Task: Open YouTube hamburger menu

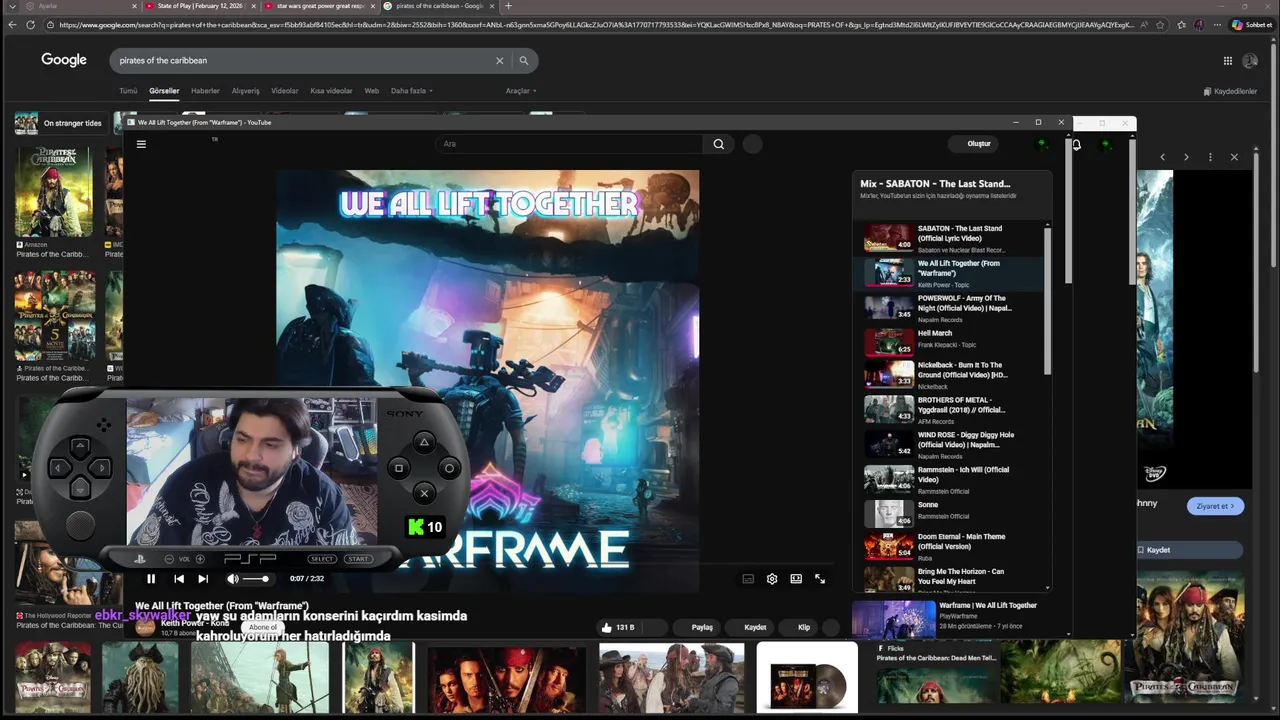Action: point(141,144)
